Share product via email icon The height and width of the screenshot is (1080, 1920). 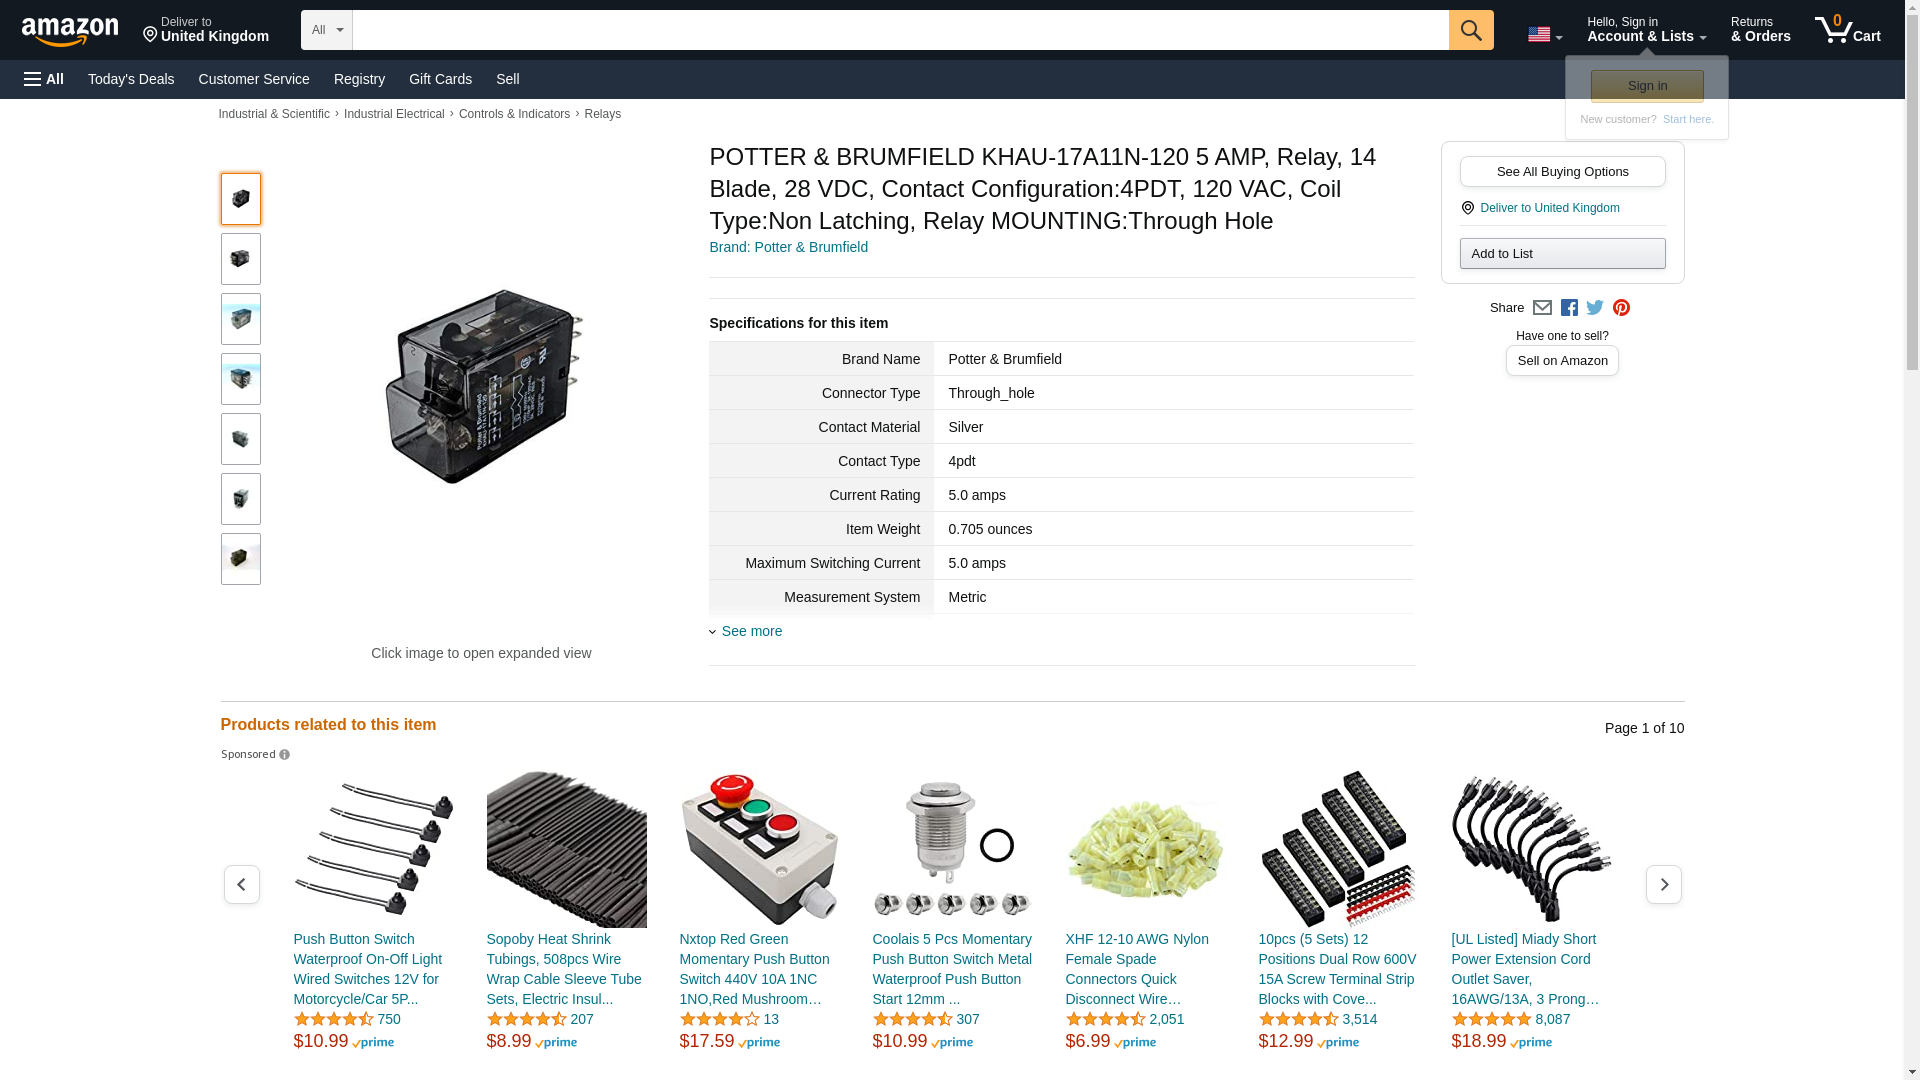pos(1542,308)
